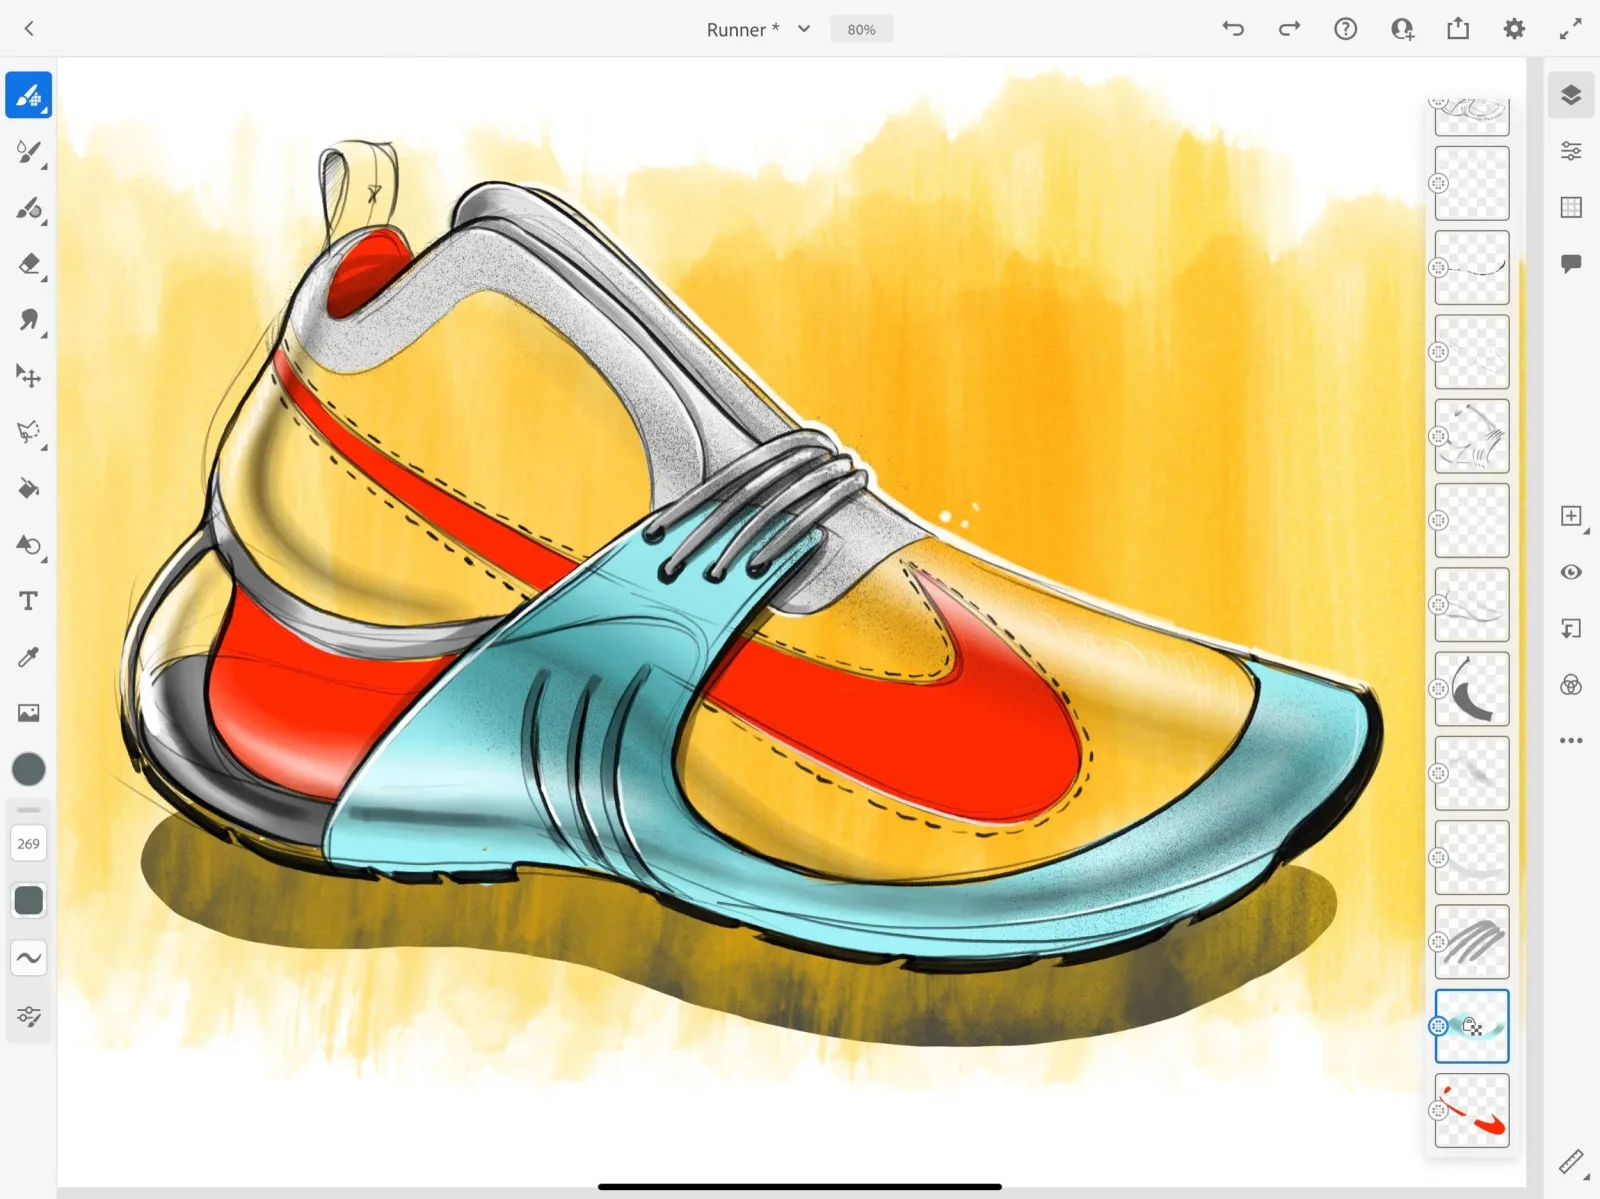Select the Paint Bucket fill tool
This screenshot has width=1600, height=1199.
point(29,488)
